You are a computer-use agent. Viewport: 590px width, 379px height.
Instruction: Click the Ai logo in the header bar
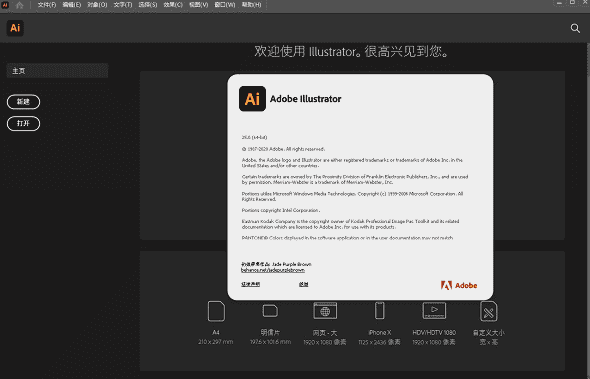15,28
